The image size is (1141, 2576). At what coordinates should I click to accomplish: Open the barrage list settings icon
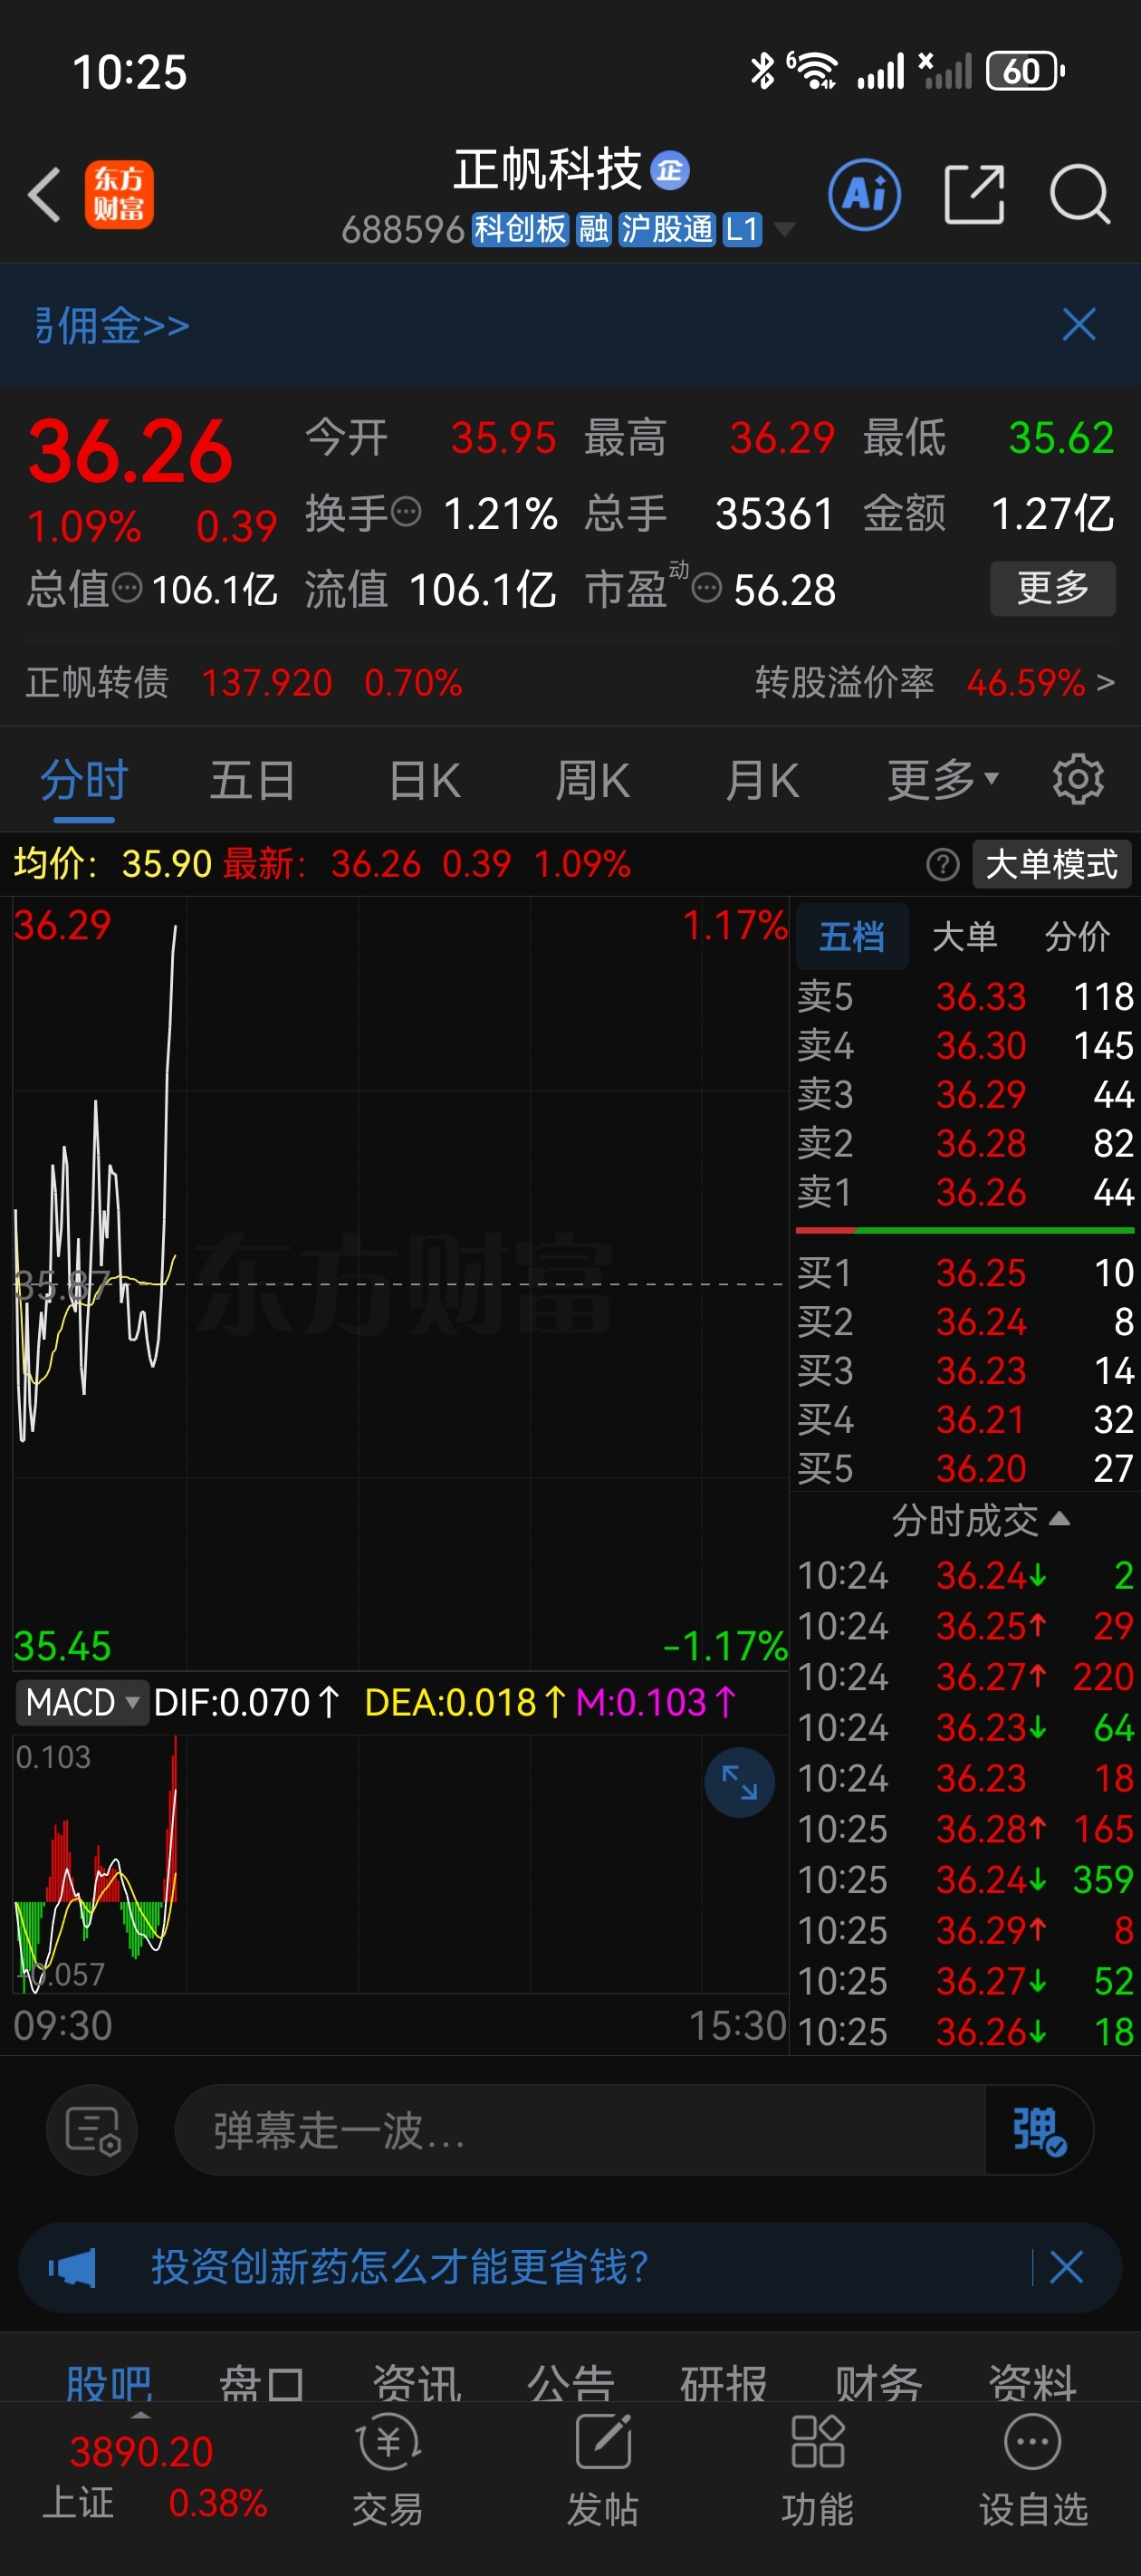click(x=92, y=2130)
